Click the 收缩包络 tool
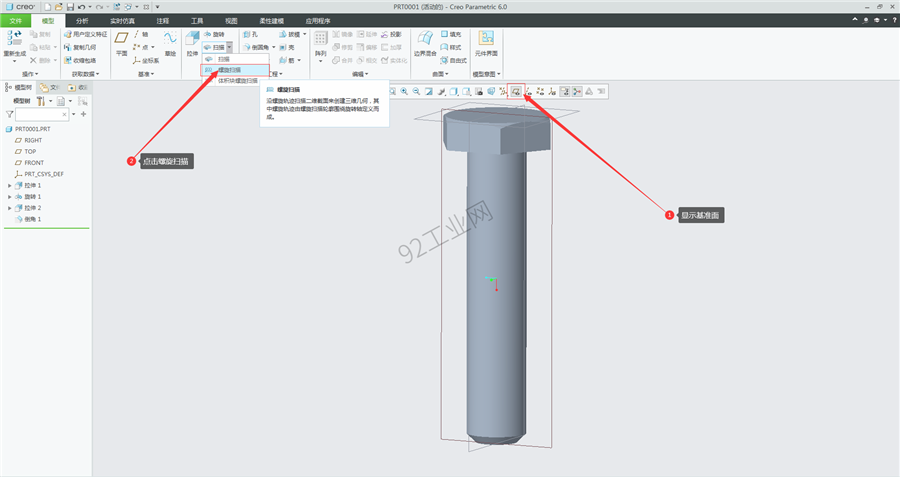This screenshot has width=900, height=477. [80, 60]
